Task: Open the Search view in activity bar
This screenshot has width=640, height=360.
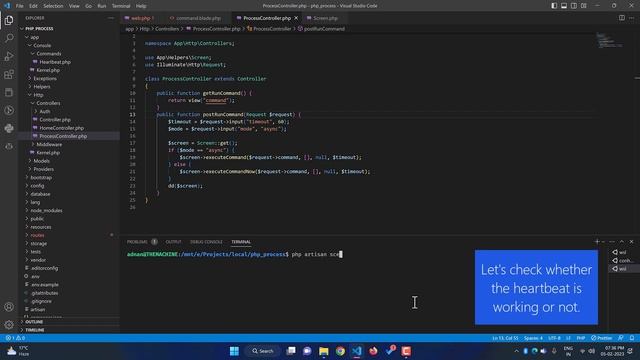Action: pyautogui.click(x=9, y=38)
